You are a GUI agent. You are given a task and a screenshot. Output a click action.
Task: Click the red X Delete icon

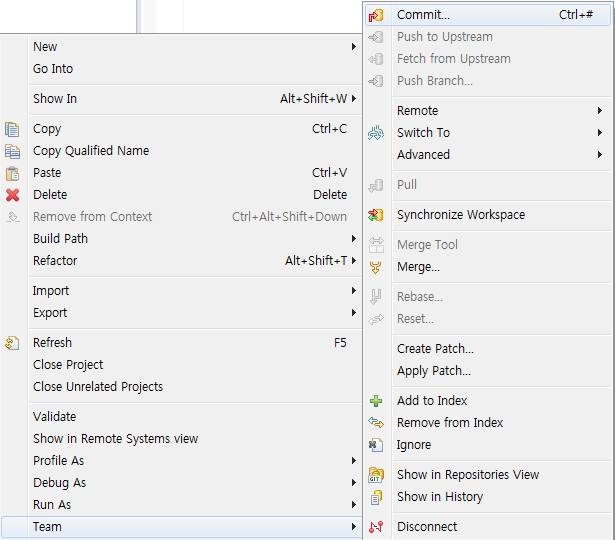coord(13,195)
